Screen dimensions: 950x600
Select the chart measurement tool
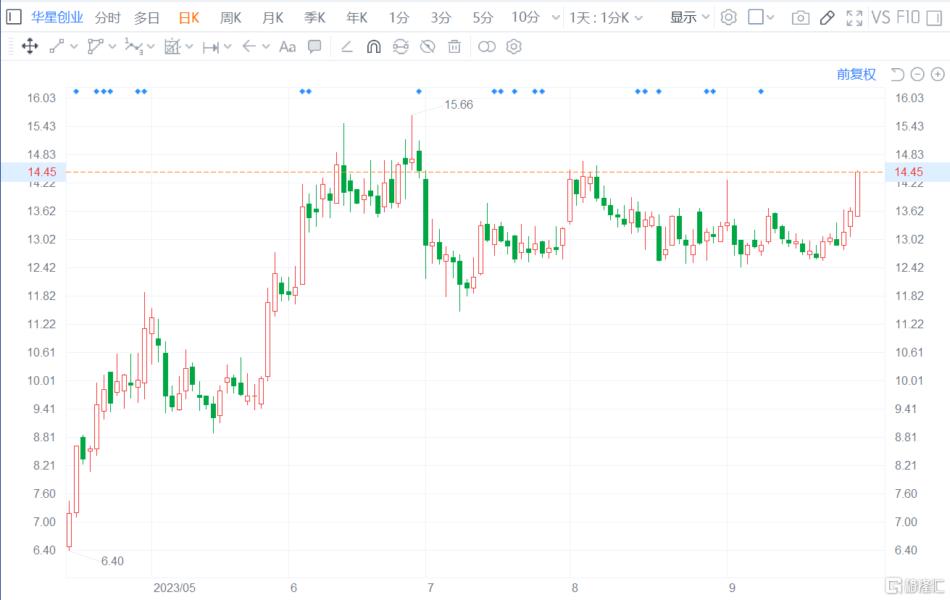(172, 47)
